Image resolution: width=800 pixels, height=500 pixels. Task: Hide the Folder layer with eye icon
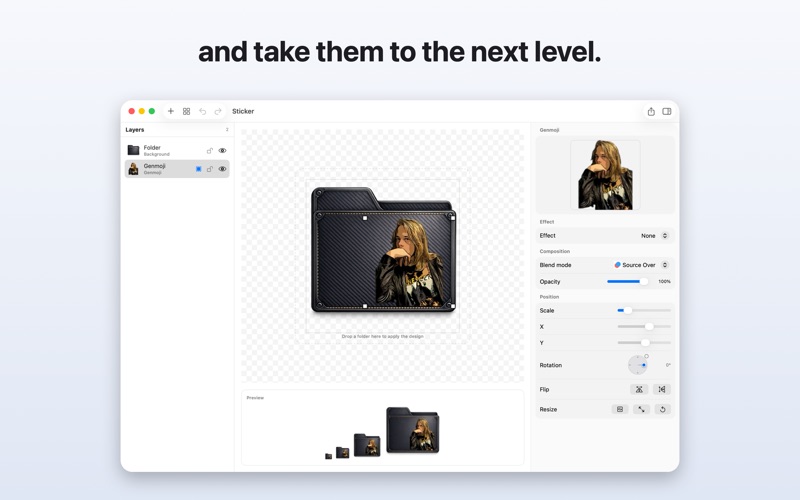pos(222,151)
